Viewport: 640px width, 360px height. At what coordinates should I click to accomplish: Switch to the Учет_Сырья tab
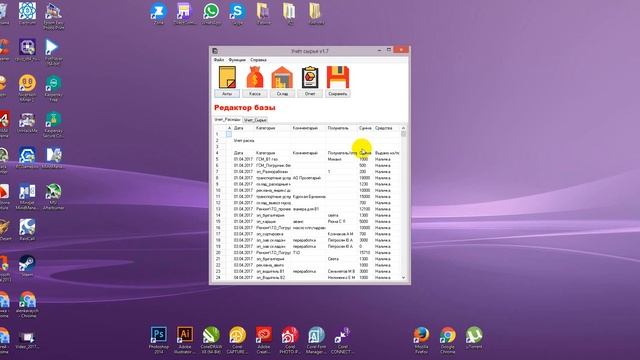tap(255, 120)
